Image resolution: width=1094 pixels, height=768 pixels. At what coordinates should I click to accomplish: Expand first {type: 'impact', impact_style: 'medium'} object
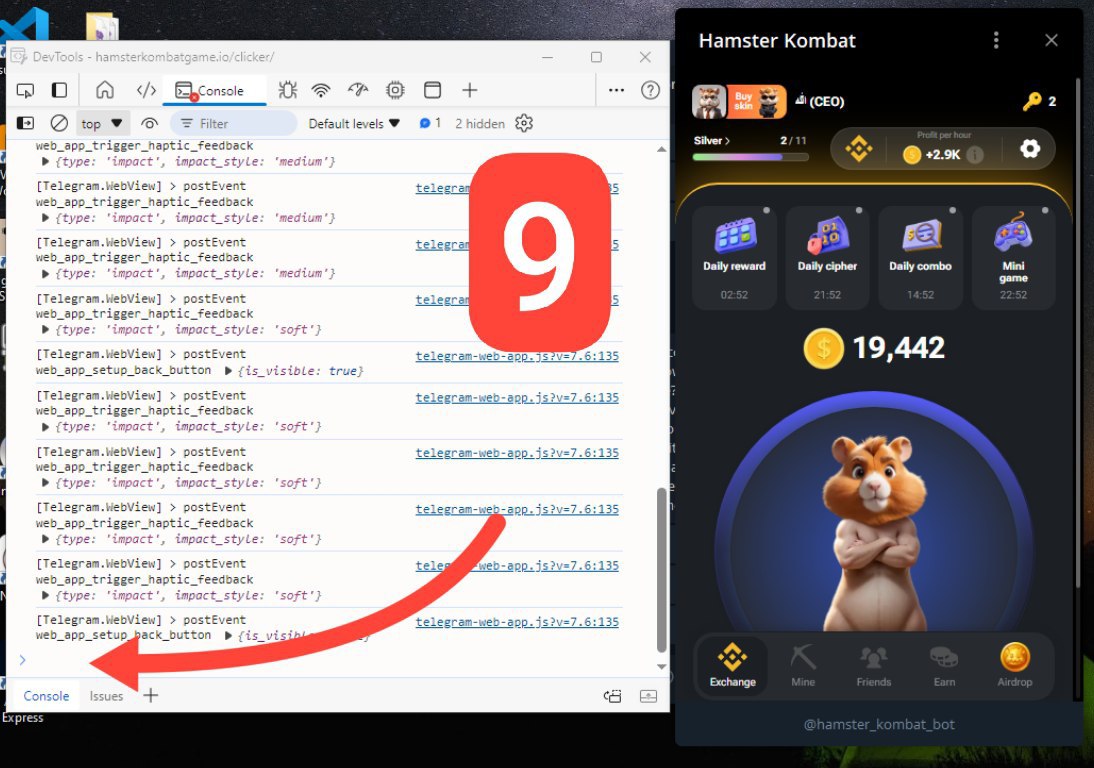(45, 162)
